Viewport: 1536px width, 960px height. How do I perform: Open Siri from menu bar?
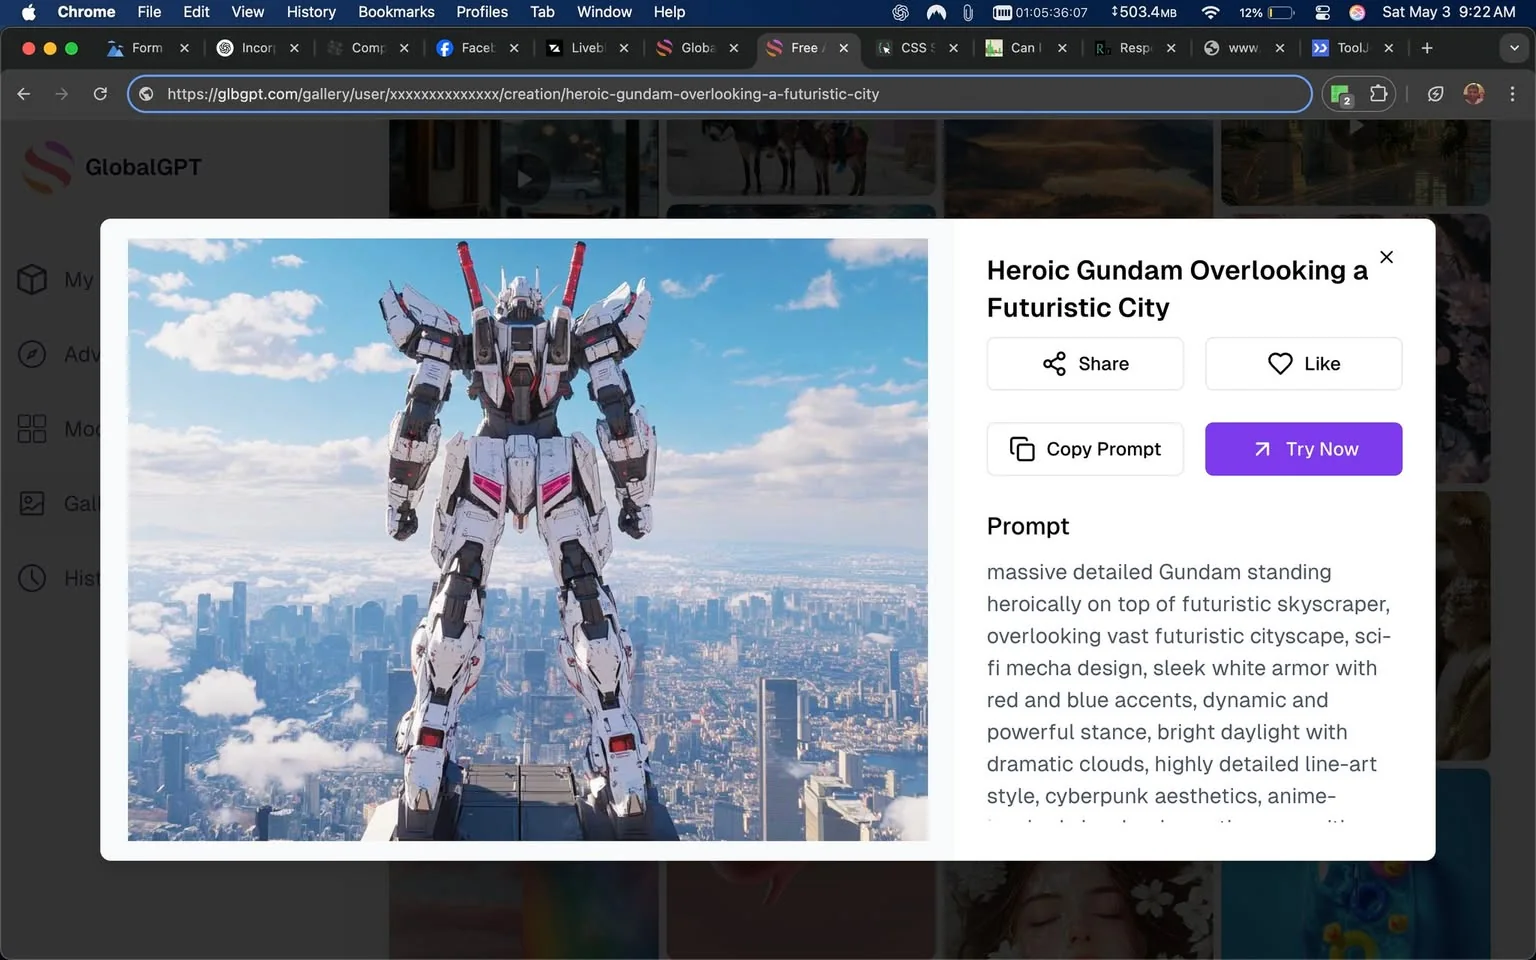1357,12
